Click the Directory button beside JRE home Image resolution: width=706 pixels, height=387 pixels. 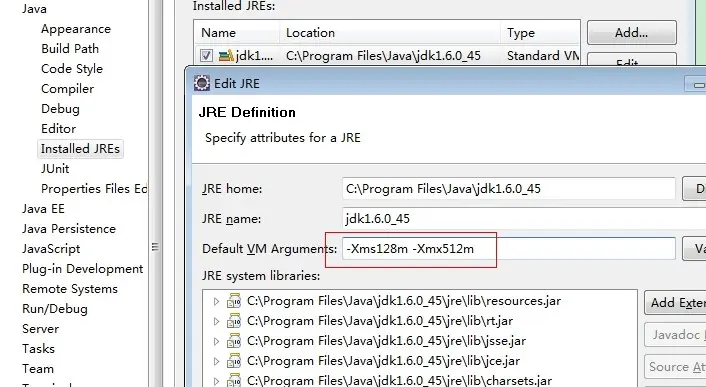(x=694, y=189)
